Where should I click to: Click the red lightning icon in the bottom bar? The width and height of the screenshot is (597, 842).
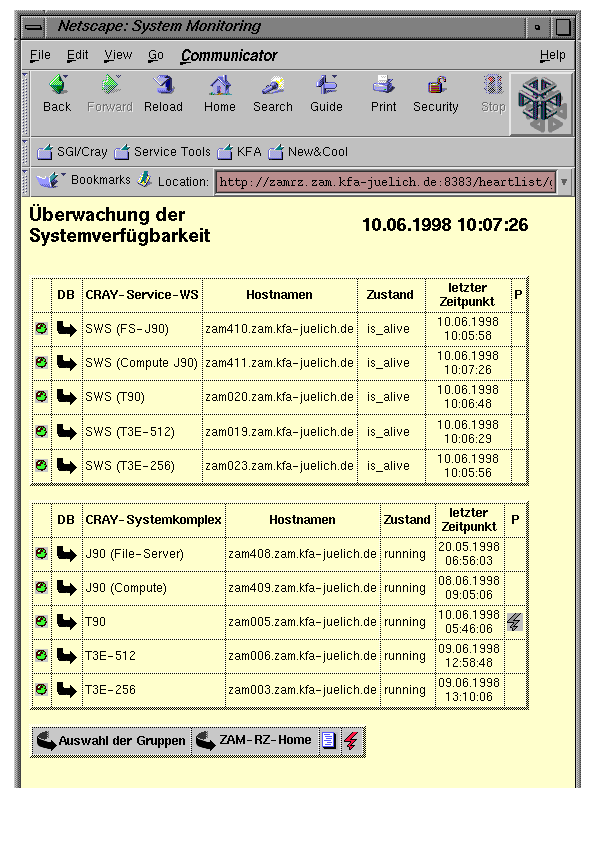point(352,741)
